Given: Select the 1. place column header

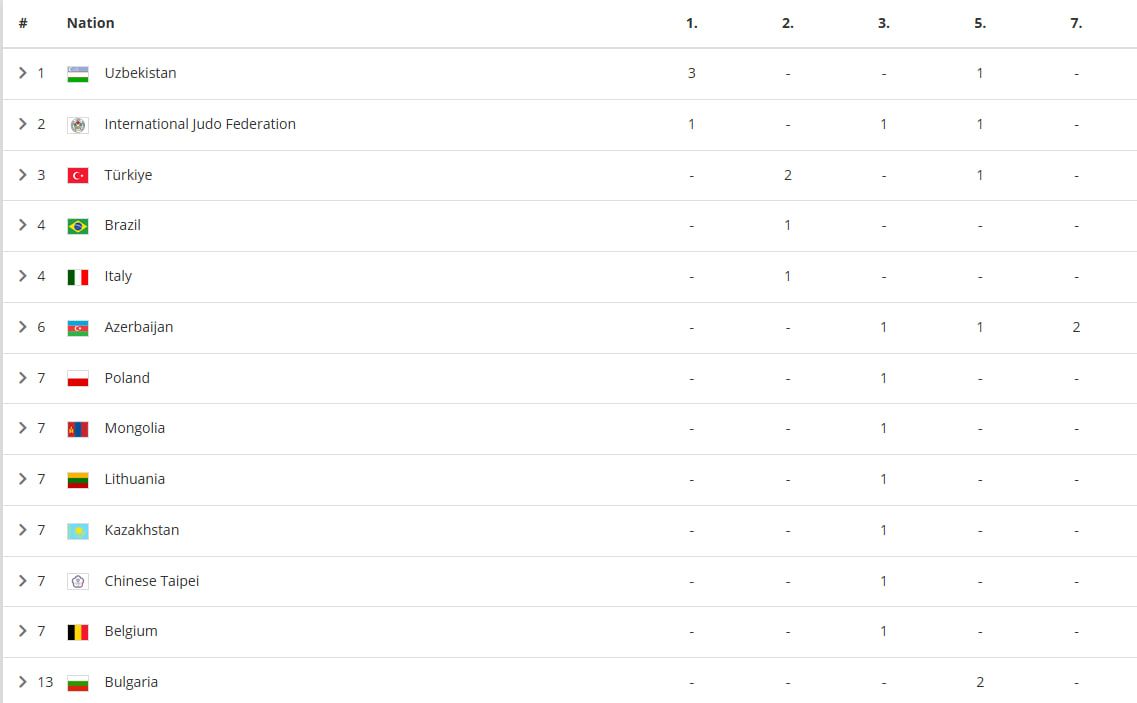Looking at the screenshot, I should click(692, 23).
